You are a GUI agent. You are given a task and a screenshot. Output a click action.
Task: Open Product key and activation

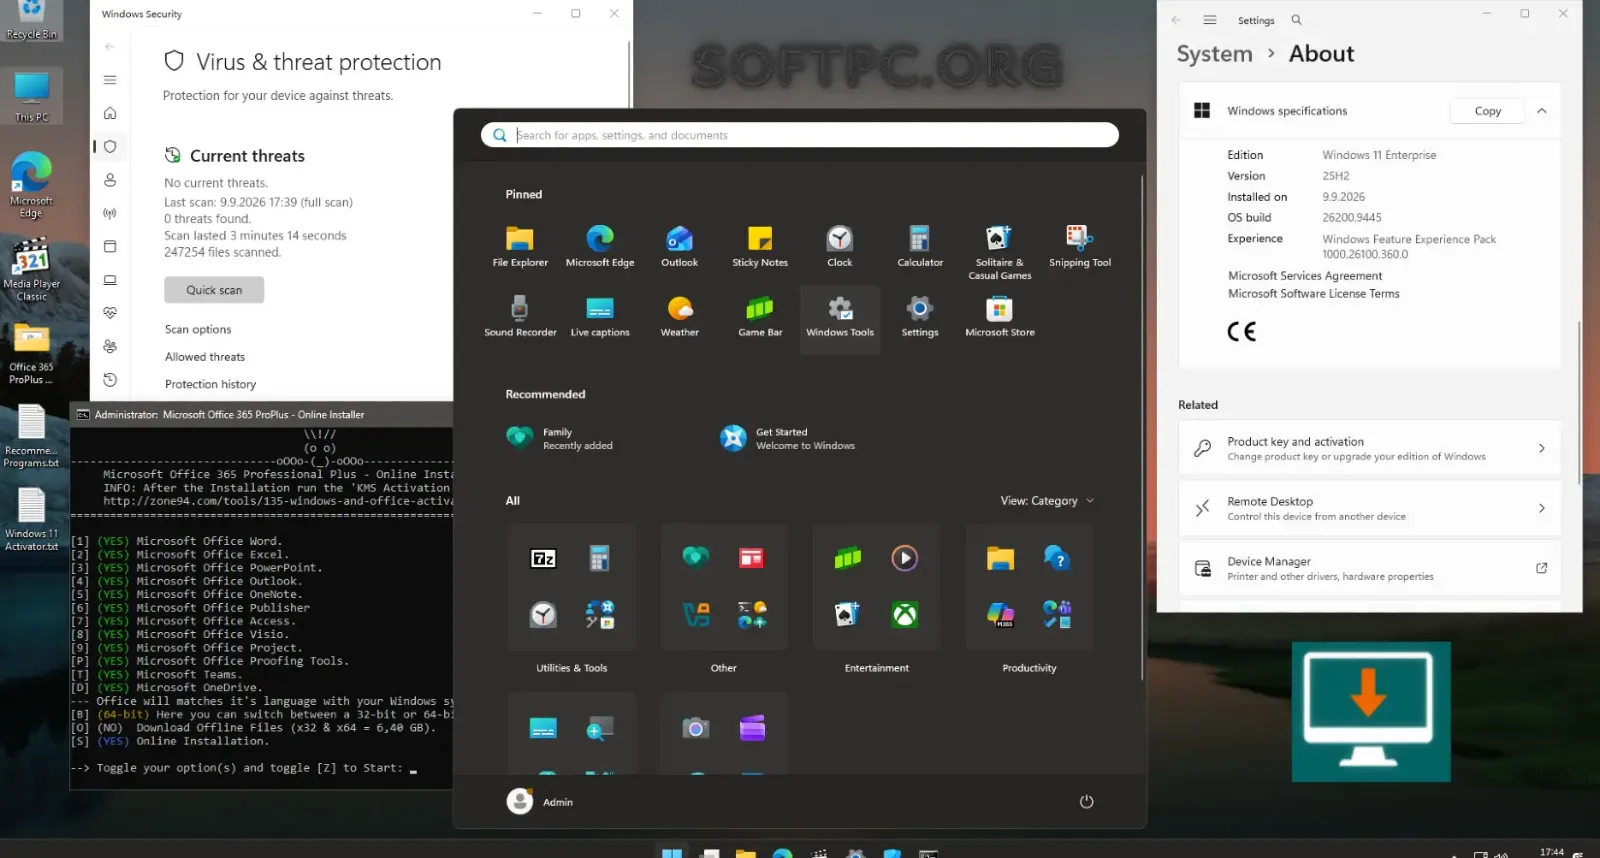point(1370,448)
